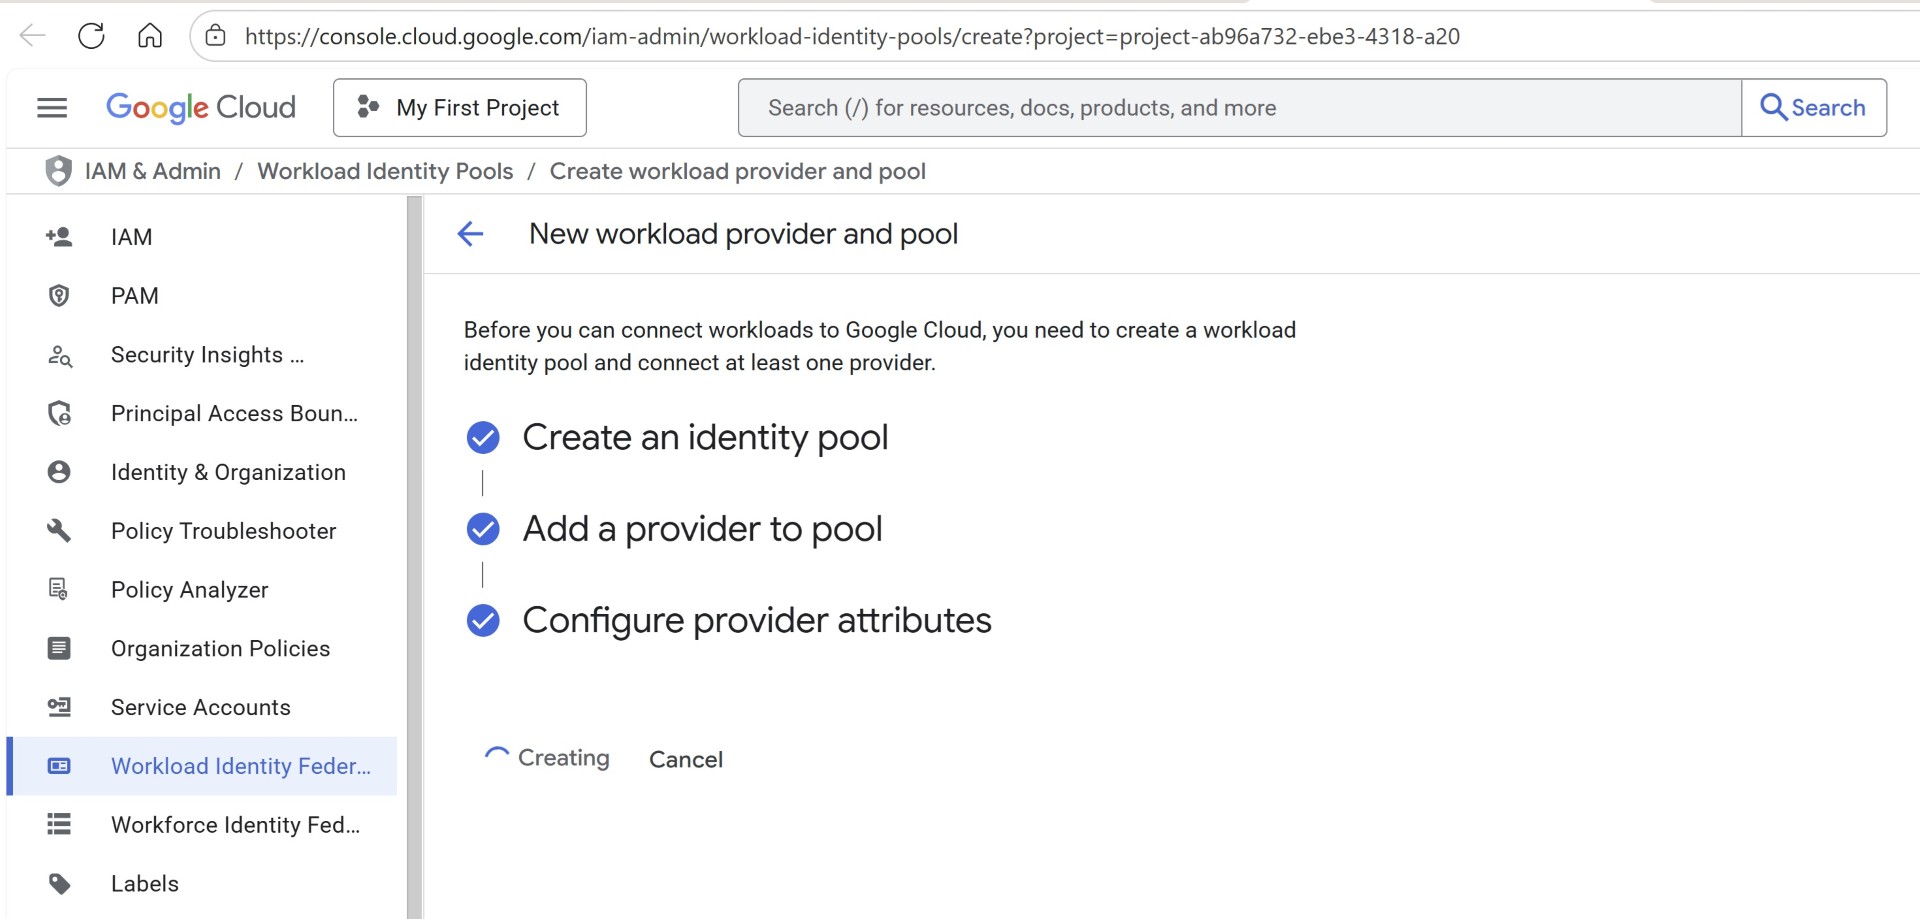The width and height of the screenshot is (1920, 919).
Task: Click the Creating progress button
Action: pyautogui.click(x=546, y=758)
